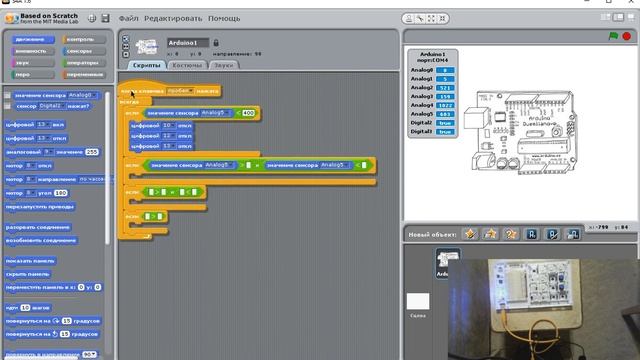Select the контроль block category
Screen dimensions: 640x360
pyautogui.click(x=84, y=39)
